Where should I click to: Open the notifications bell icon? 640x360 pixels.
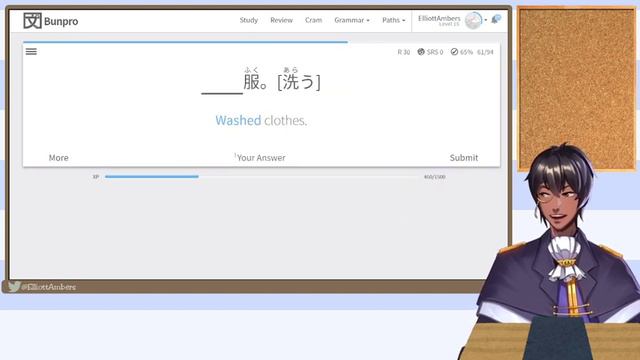click(x=496, y=19)
